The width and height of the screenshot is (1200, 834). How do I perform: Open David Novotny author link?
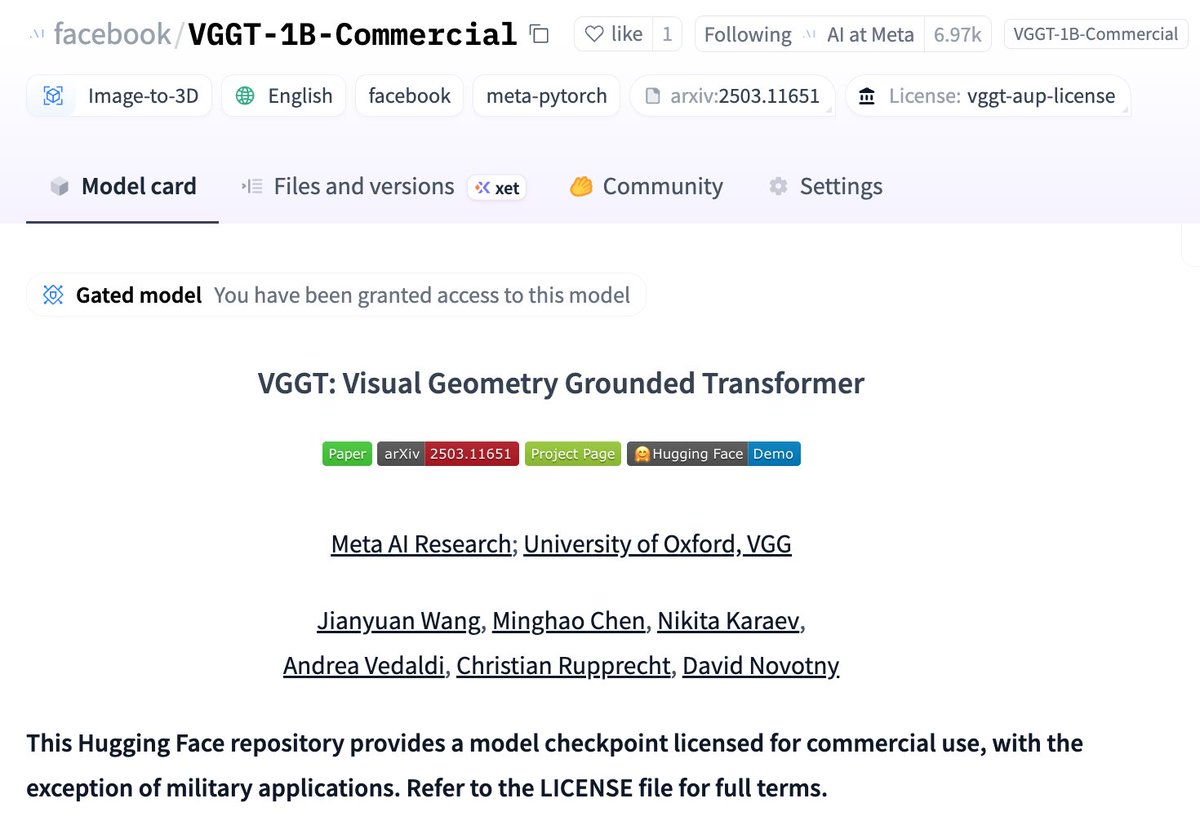point(761,665)
